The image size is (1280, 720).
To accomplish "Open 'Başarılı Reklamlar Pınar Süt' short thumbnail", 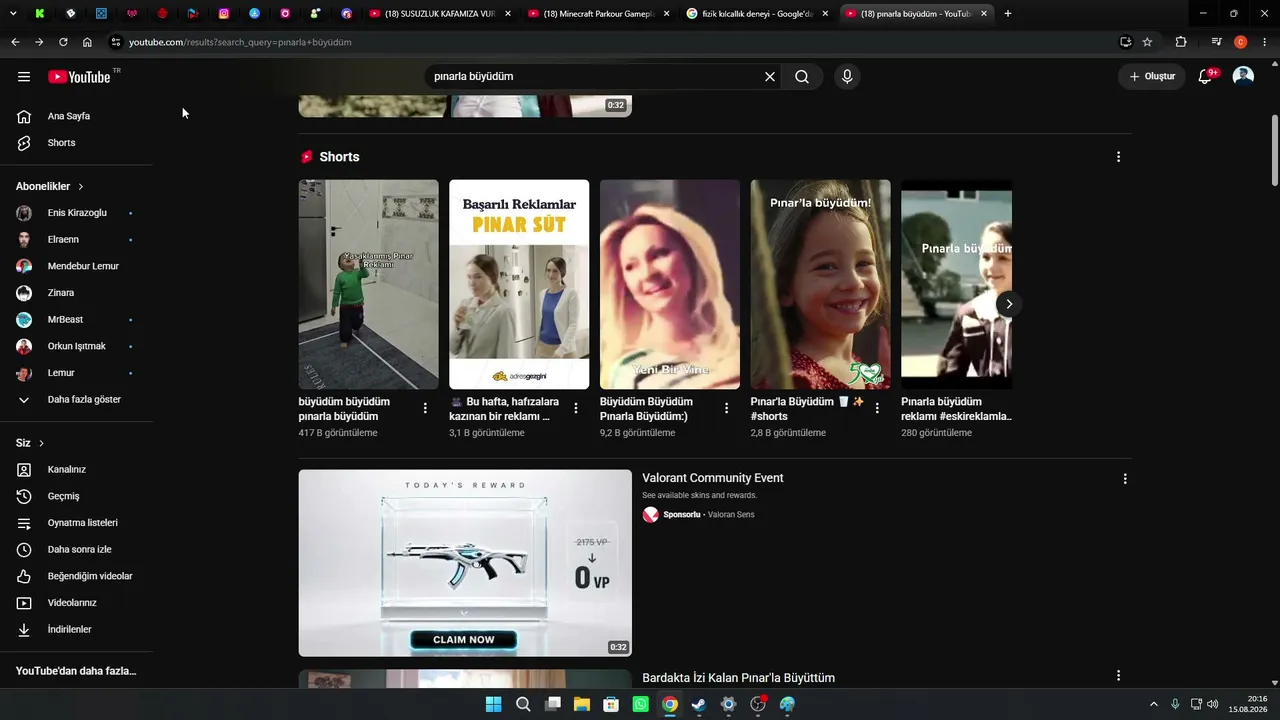I will tap(519, 284).
